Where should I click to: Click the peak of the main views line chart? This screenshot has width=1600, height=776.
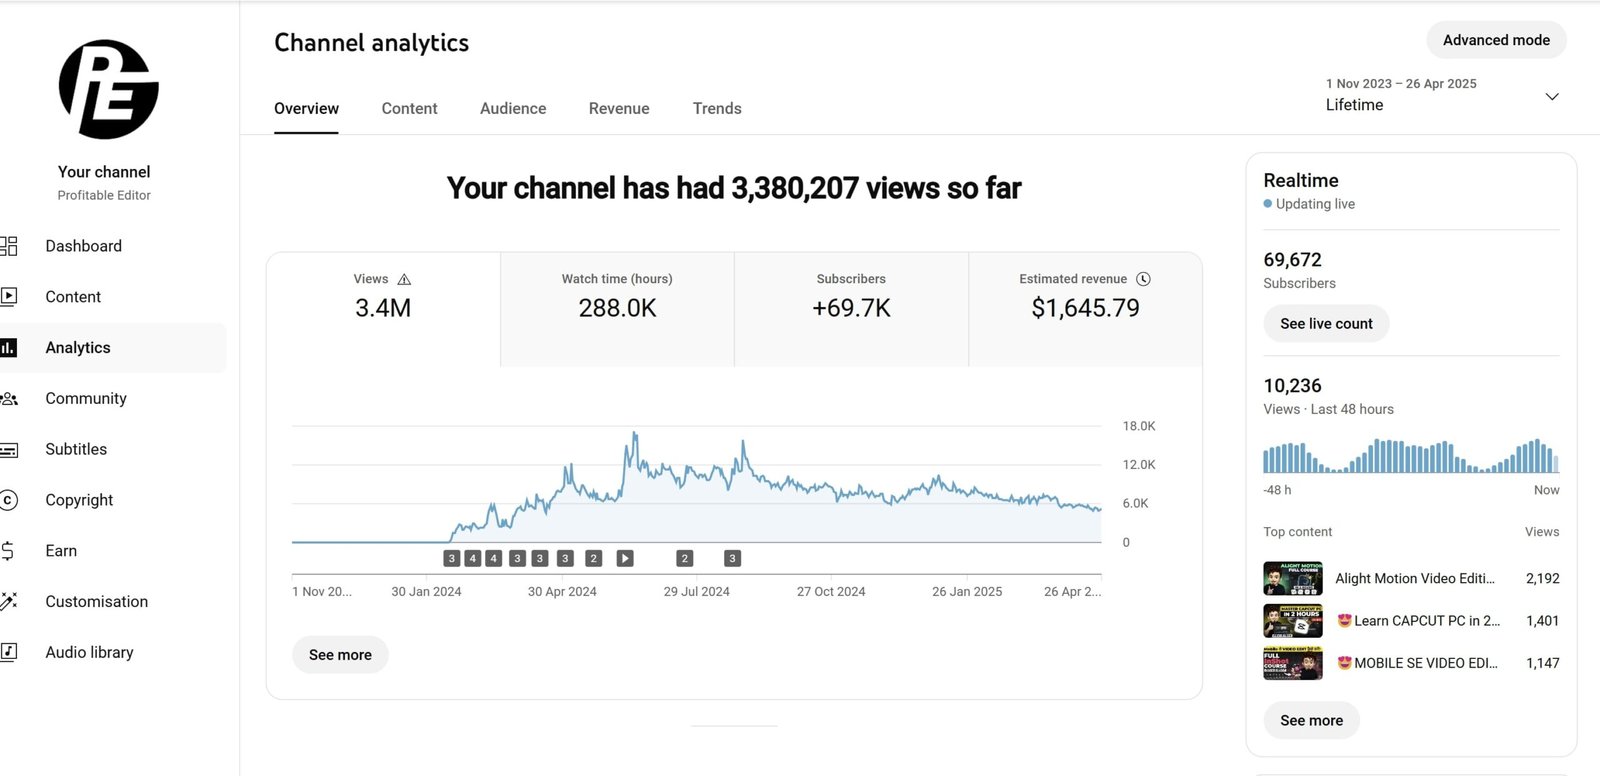pyautogui.click(x=634, y=434)
